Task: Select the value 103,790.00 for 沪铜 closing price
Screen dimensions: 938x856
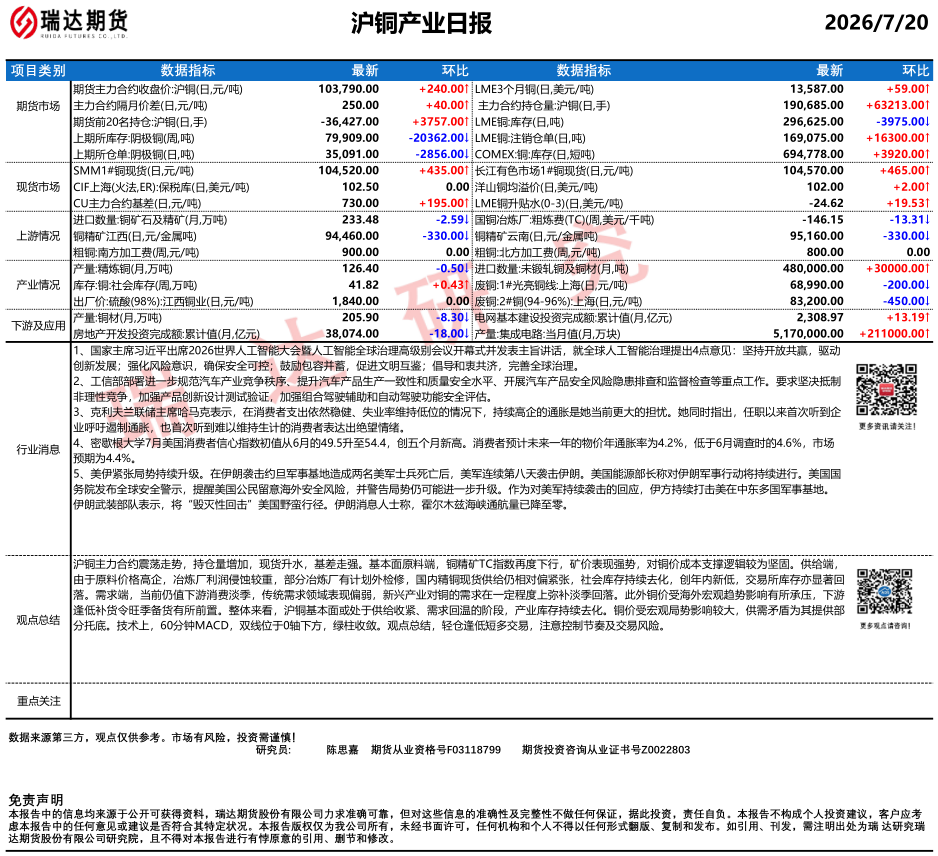Action: point(349,89)
